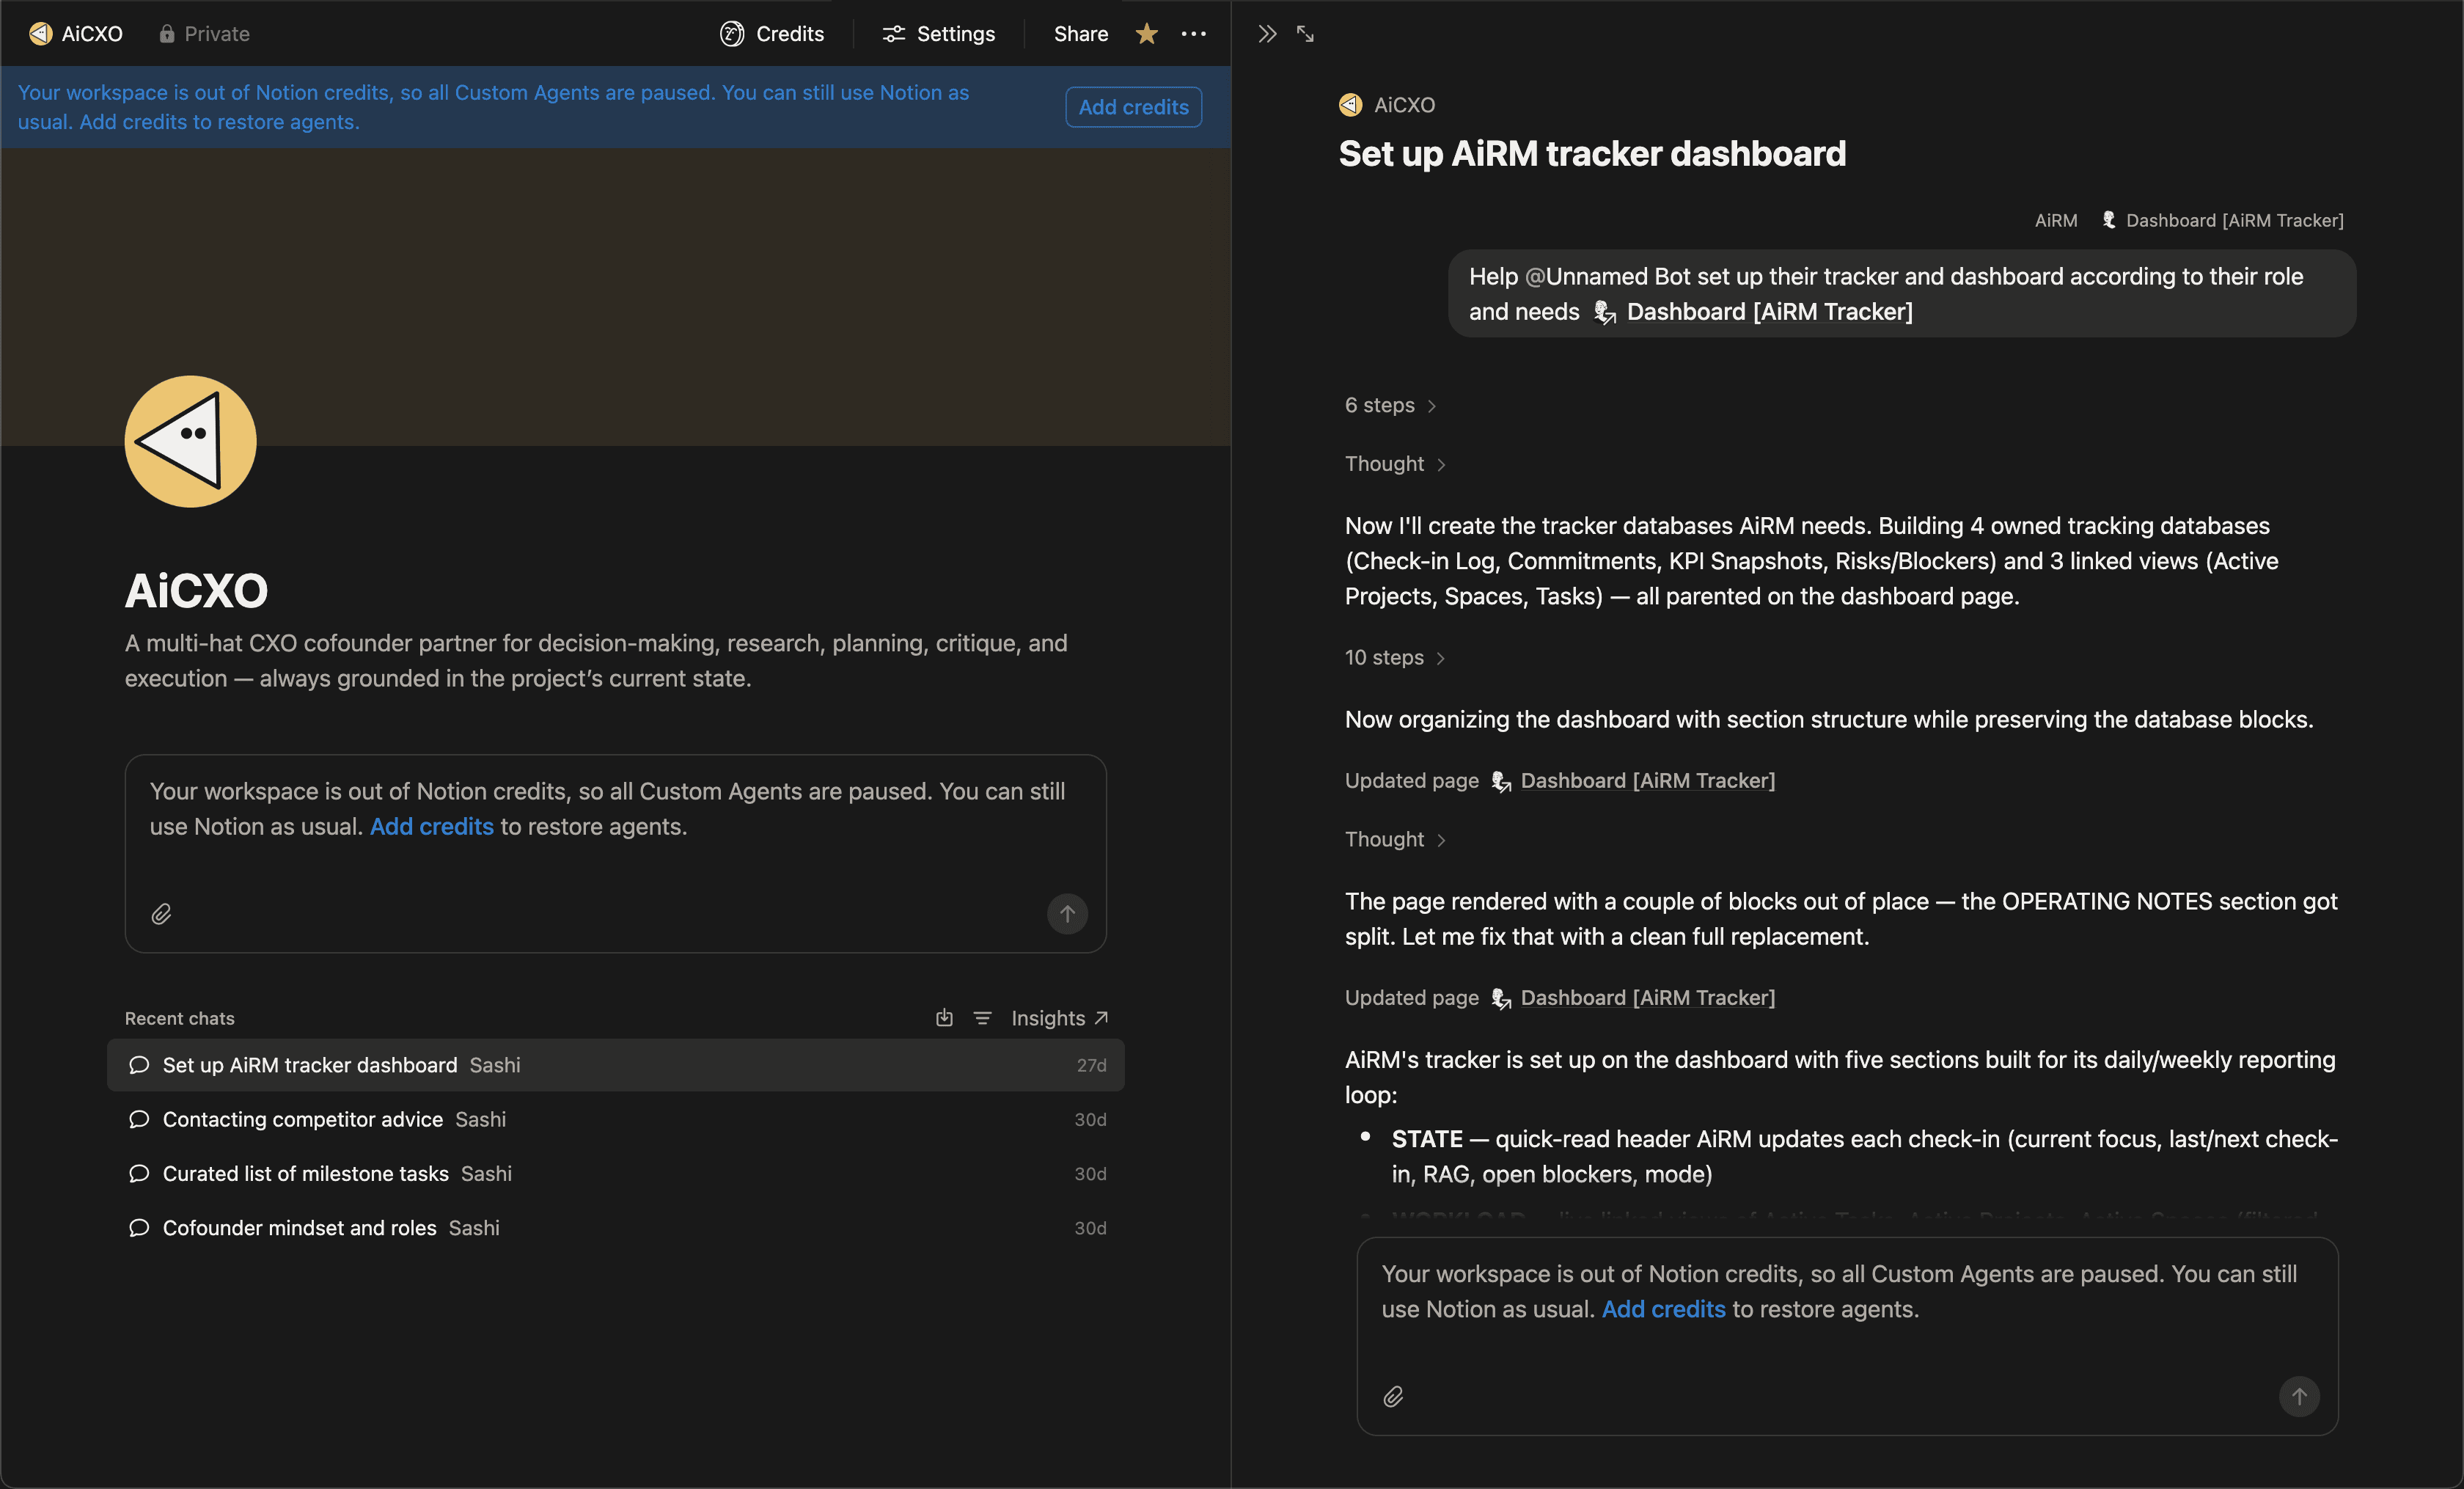The width and height of the screenshot is (2464, 1489).
Task: Click chat bubble icon for Cofounder mindset chat
Action: pos(139,1228)
